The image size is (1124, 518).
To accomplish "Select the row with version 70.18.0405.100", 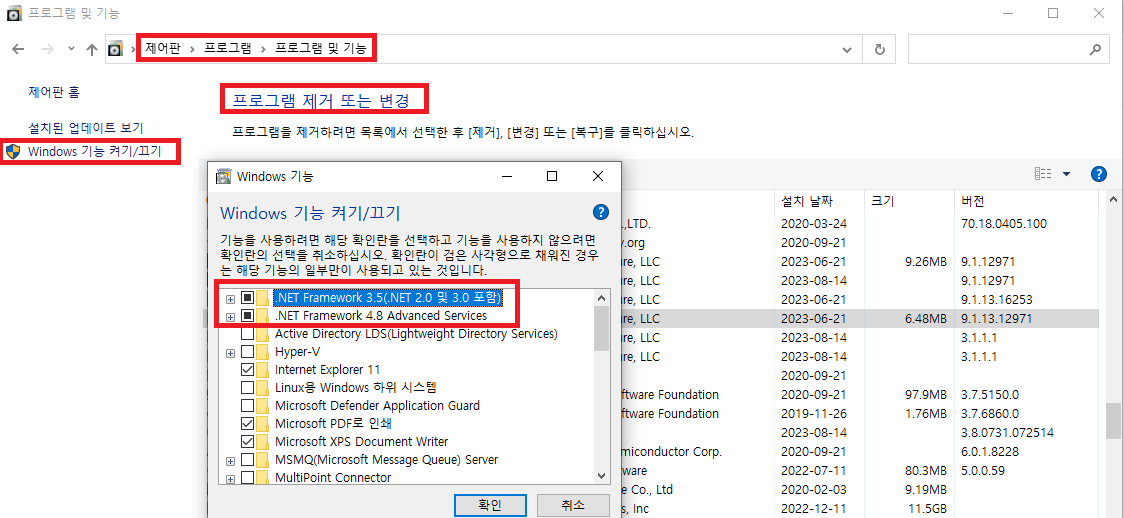I will pyautogui.click(x=859, y=224).
